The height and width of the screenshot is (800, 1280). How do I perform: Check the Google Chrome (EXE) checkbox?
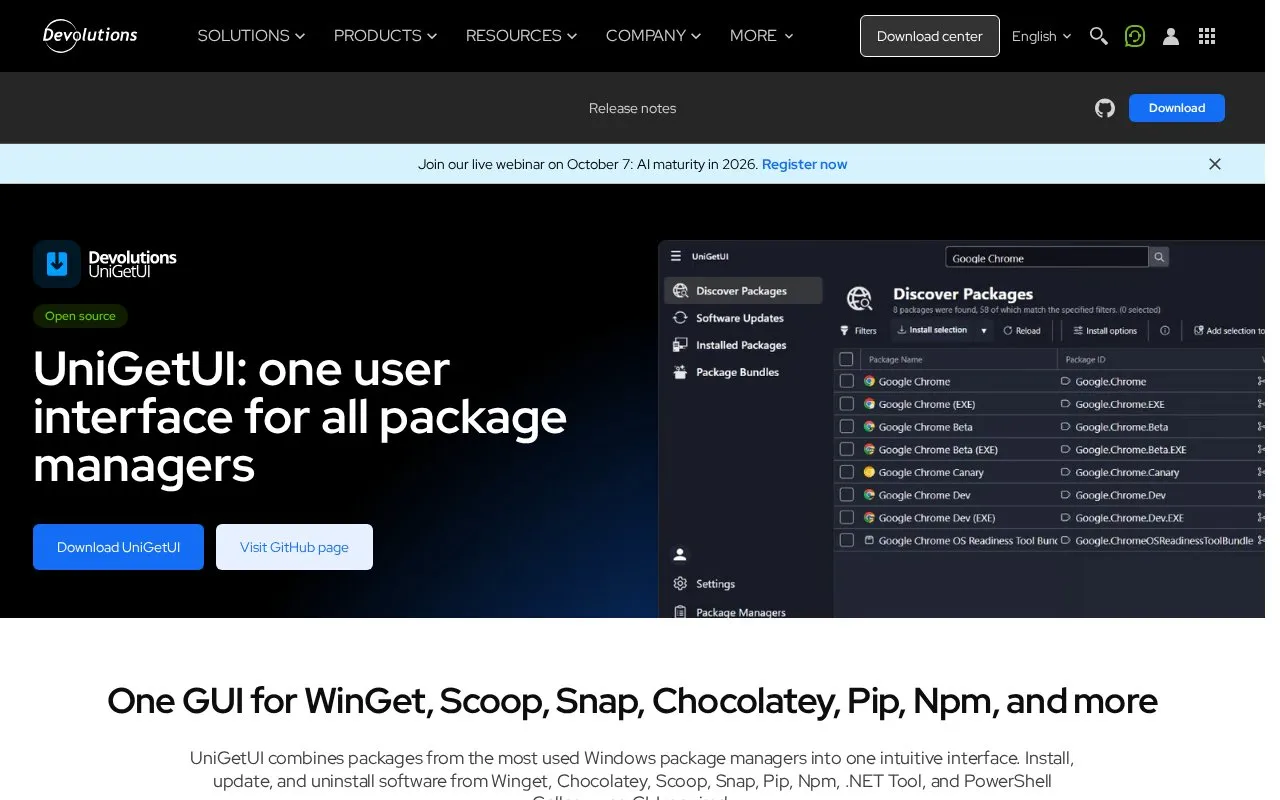point(846,404)
